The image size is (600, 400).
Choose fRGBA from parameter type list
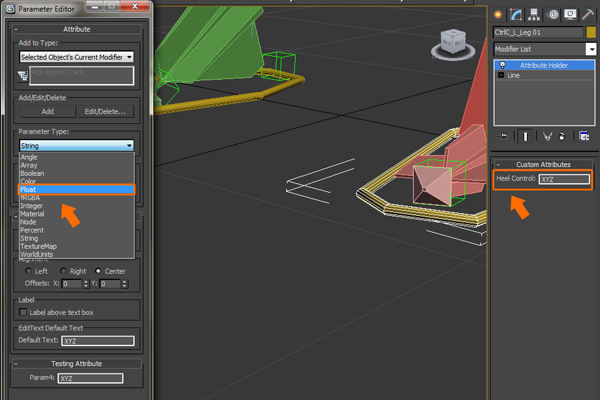77,198
